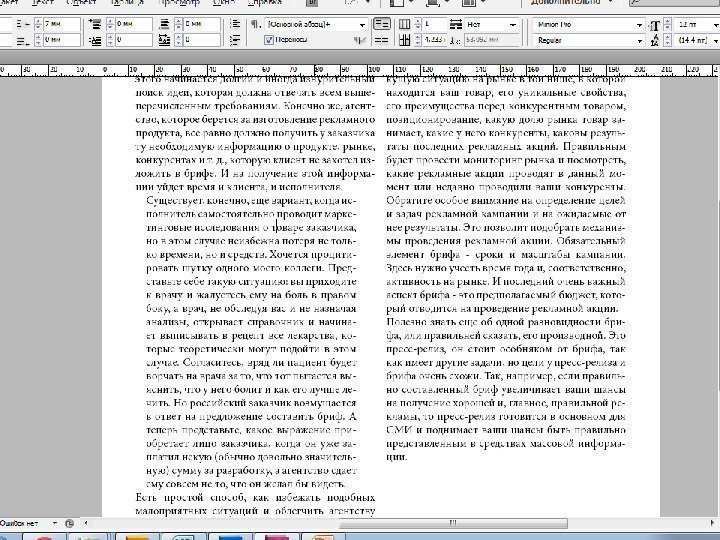
Task: Click the first-line indent stepper arrows
Action: point(38,24)
